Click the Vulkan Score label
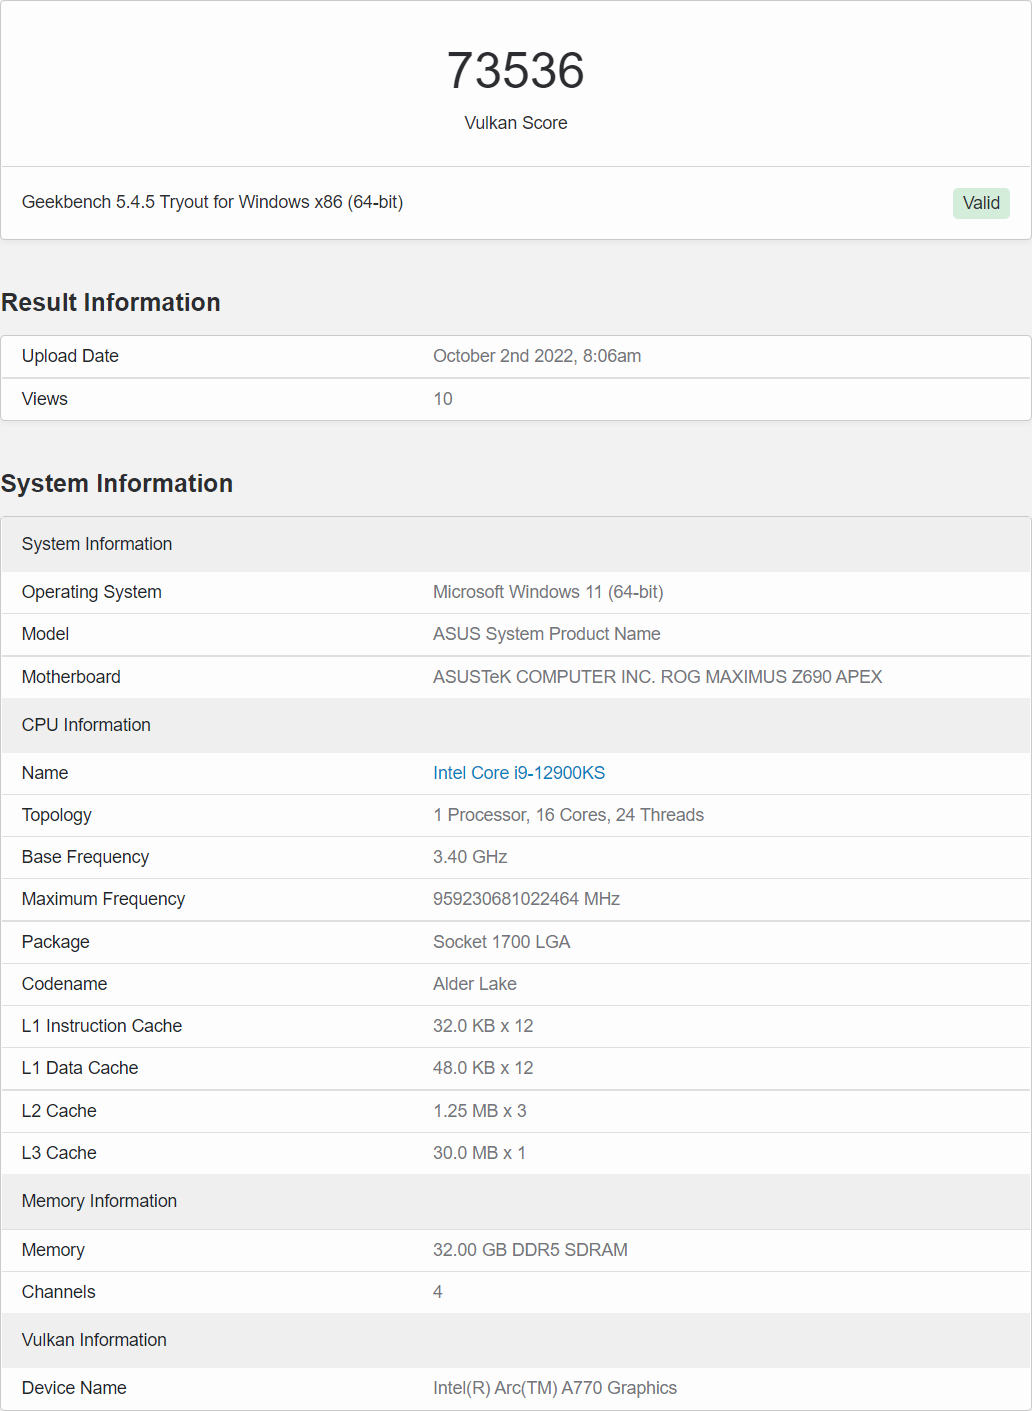Image resolution: width=1032 pixels, height=1411 pixels. (515, 123)
